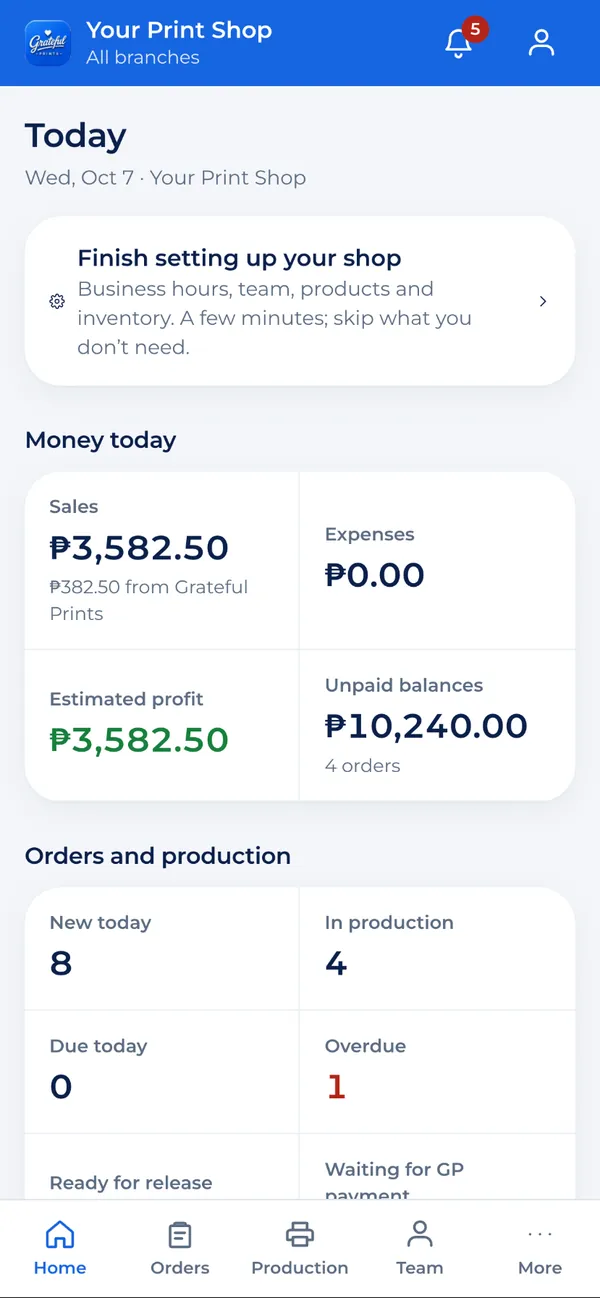The height and width of the screenshot is (1298, 600).
Task: View the Overdue orders tile
Action: click(437, 1071)
